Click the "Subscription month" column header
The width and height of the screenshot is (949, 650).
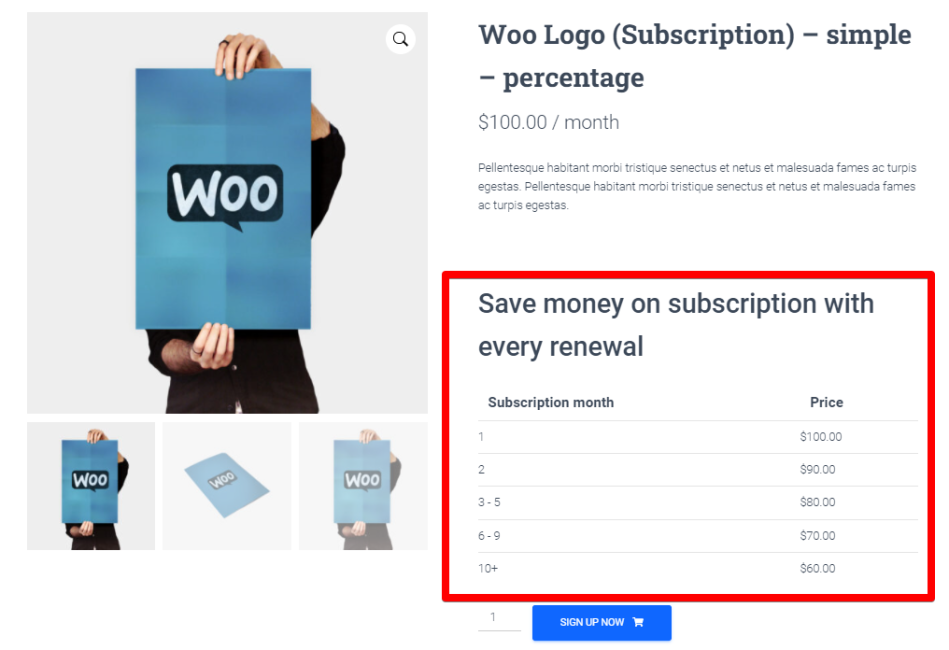pyautogui.click(x=551, y=402)
